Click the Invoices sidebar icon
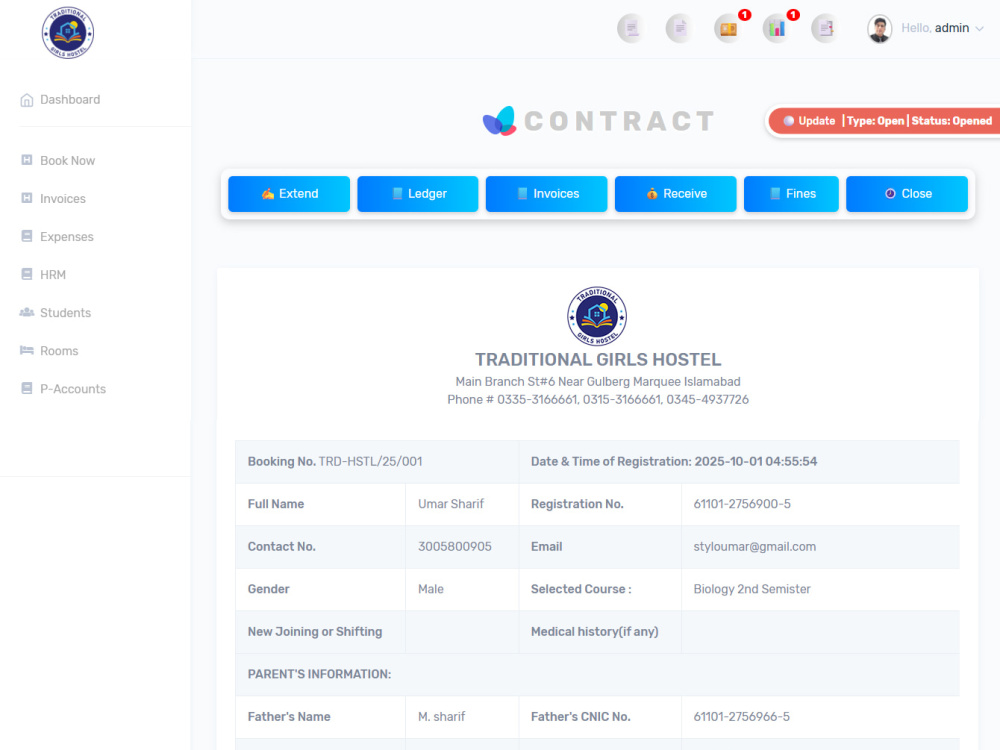The image size is (1000, 750). [x=27, y=198]
